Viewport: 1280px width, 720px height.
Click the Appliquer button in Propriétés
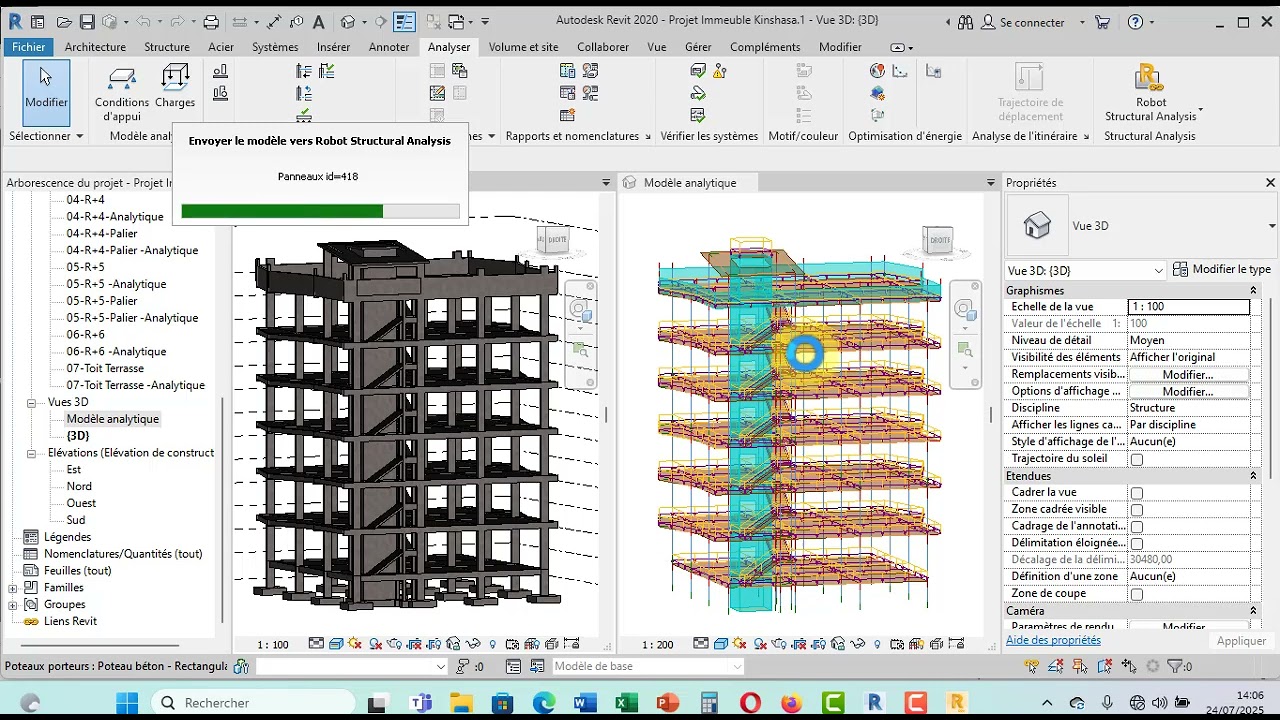click(1241, 641)
